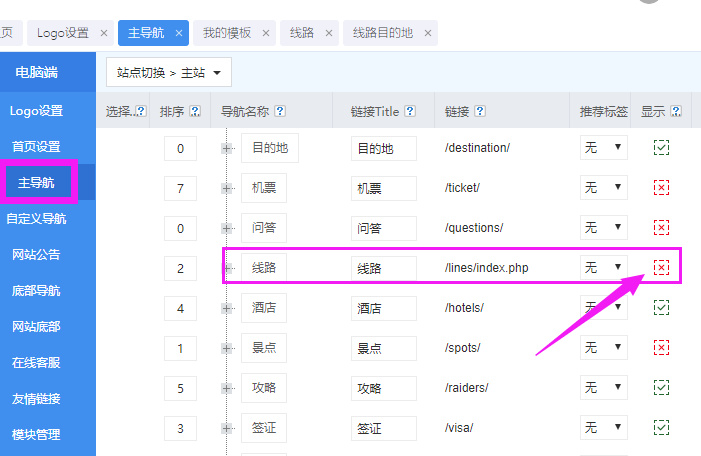Close the 主导航 tab
This screenshot has width=701, height=456.
[179, 33]
